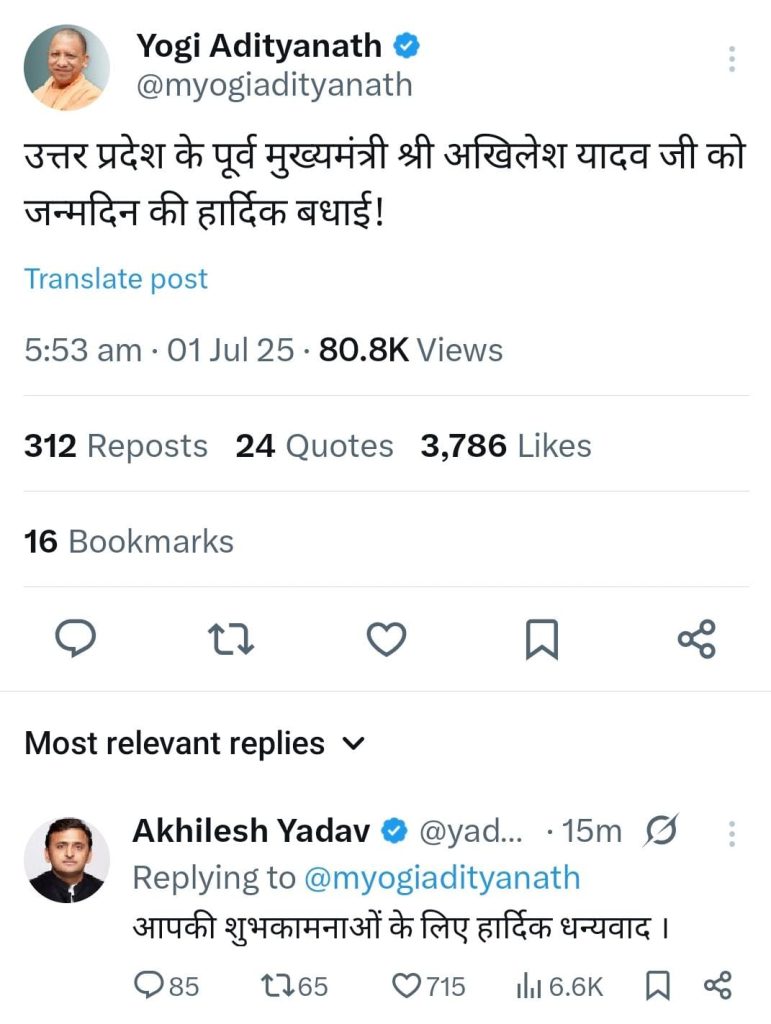View the 24 Quotes list
The height and width of the screenshot is (1024, 771).
pyautogui.click(x=314, y=446)
